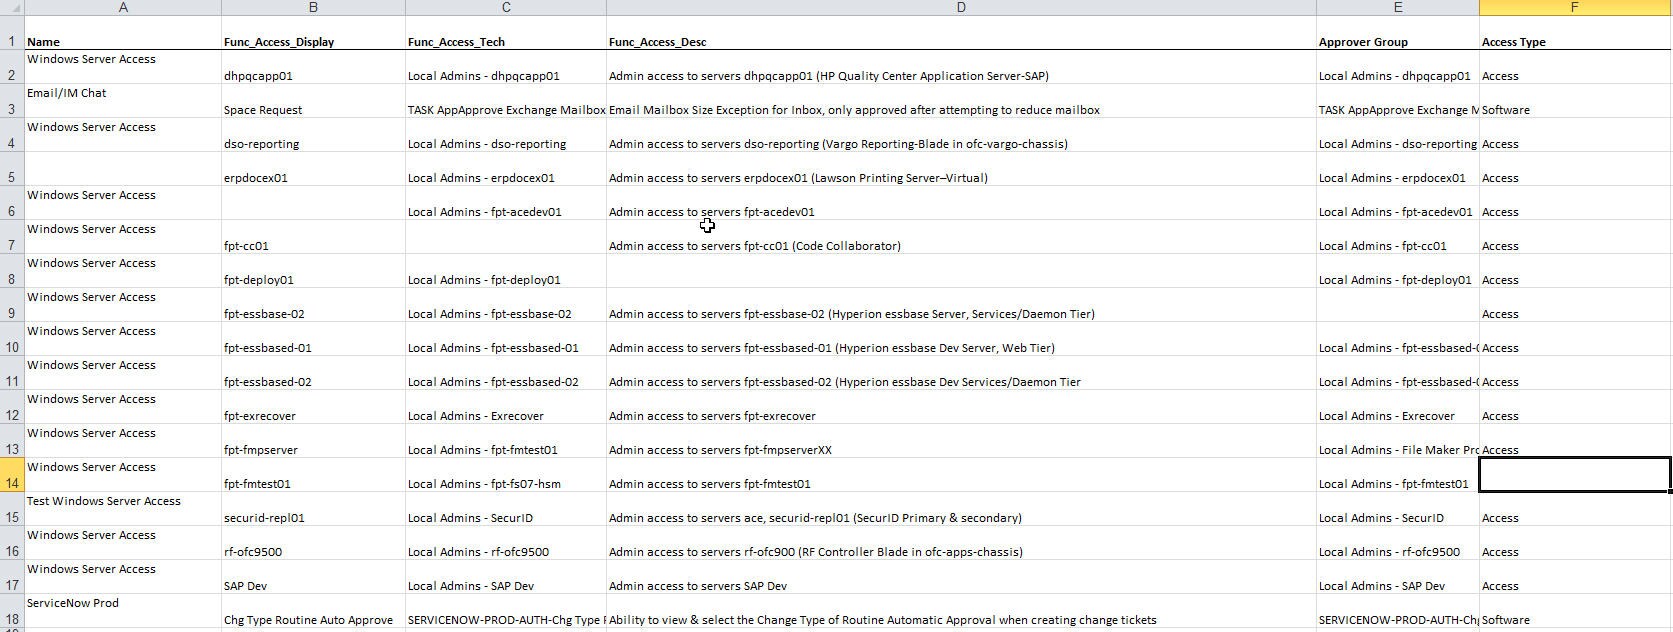
Task: Select the erpdocex01 display cell
Action: 313,169
